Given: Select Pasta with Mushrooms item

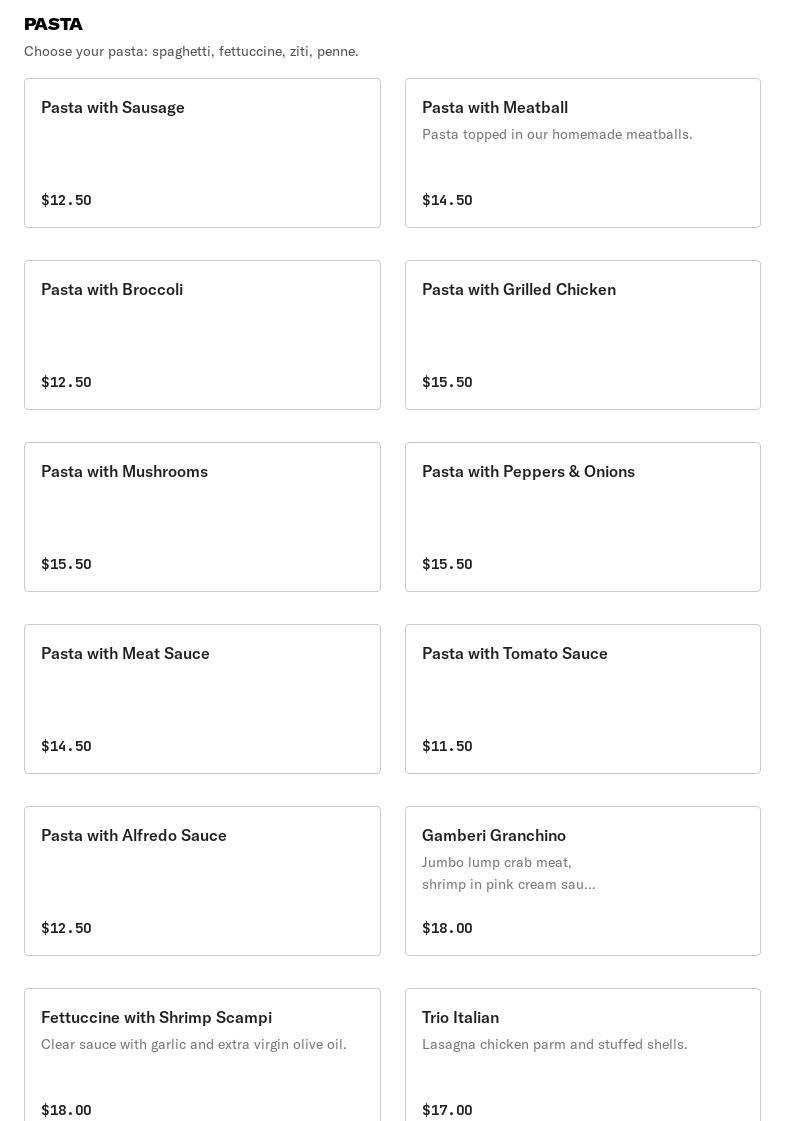Looking at the screenshot, I should [202, 517].
